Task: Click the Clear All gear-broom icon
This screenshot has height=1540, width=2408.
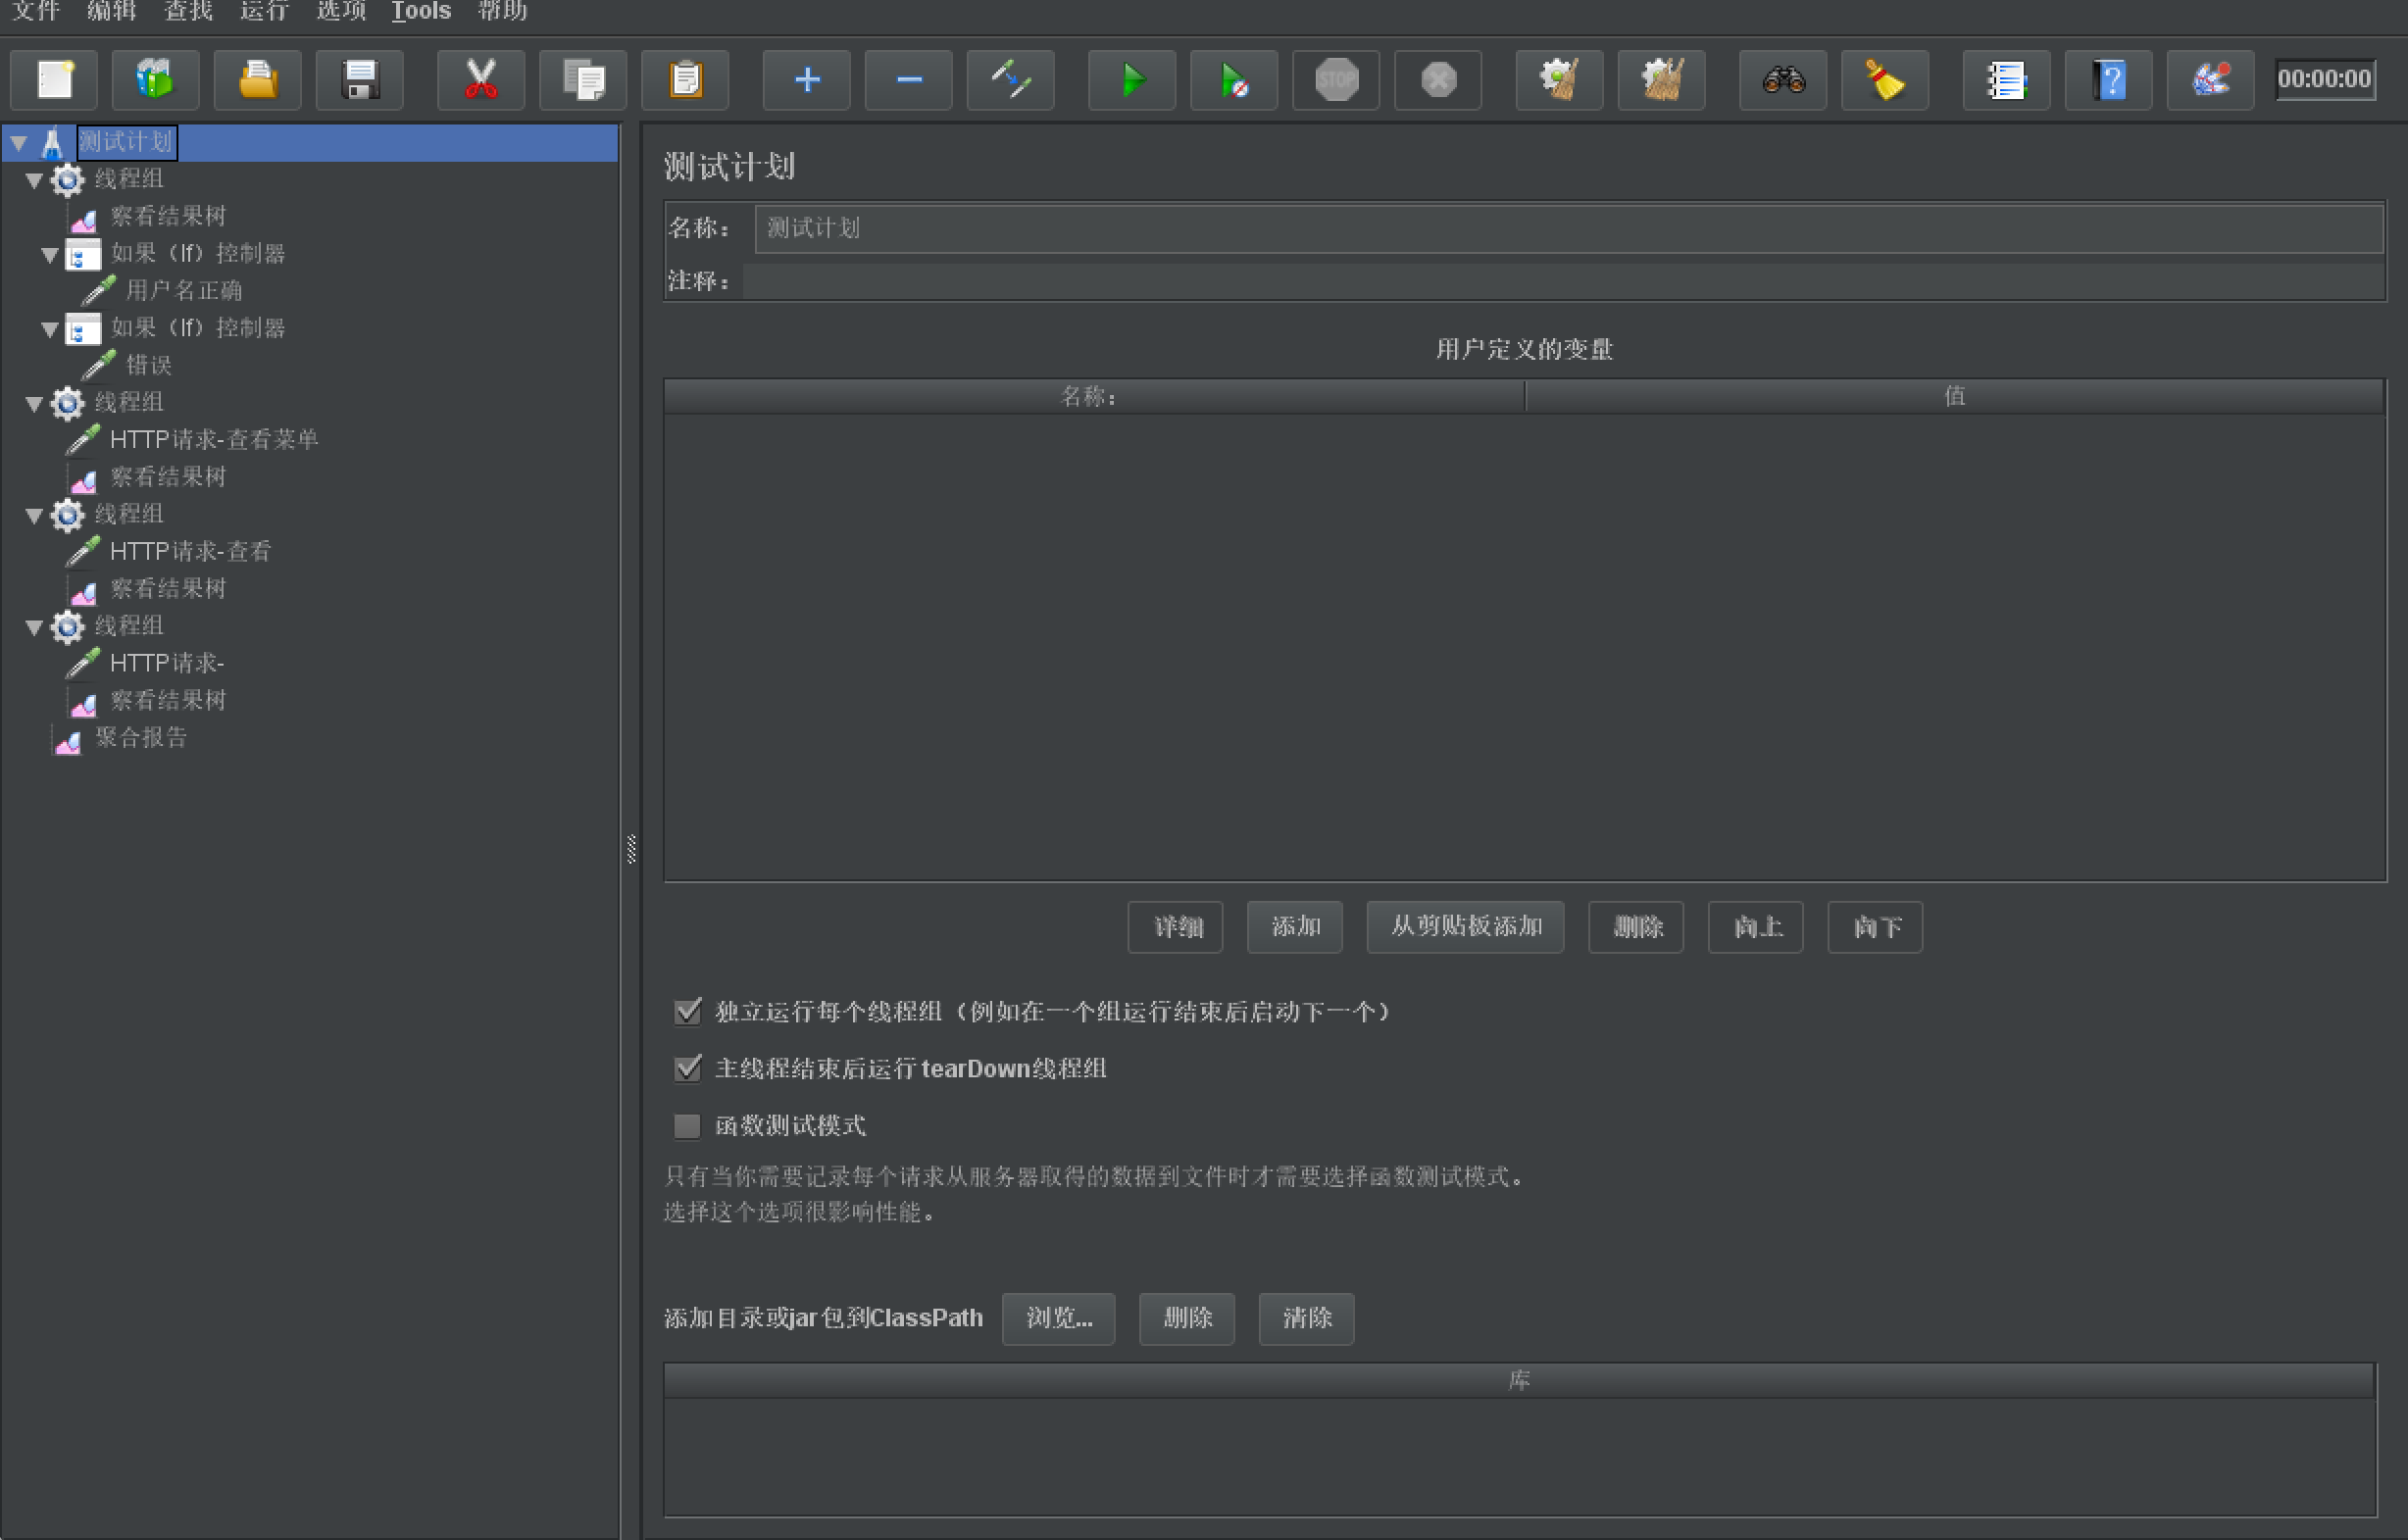Action: click(x=1661, y=80)
